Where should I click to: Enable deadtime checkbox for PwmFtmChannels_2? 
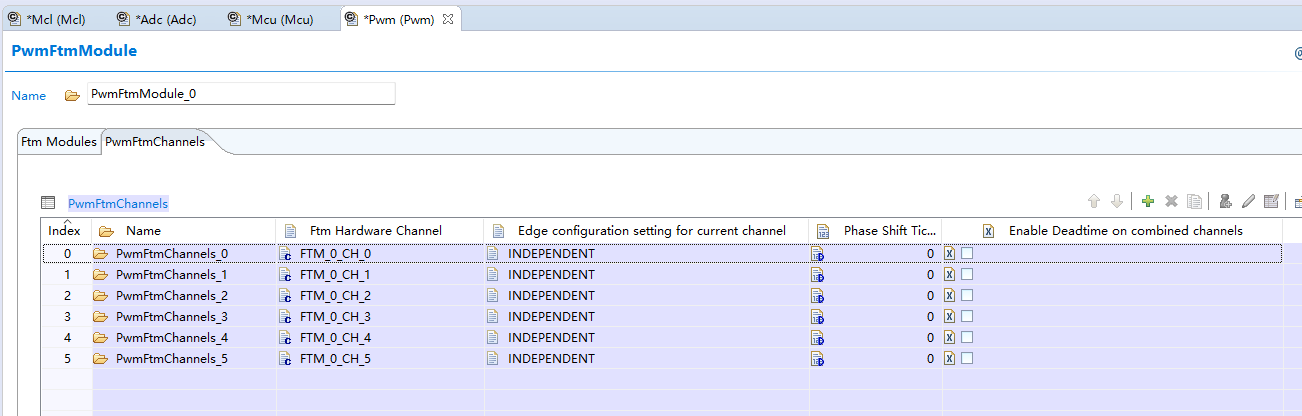tap(967, 296)
